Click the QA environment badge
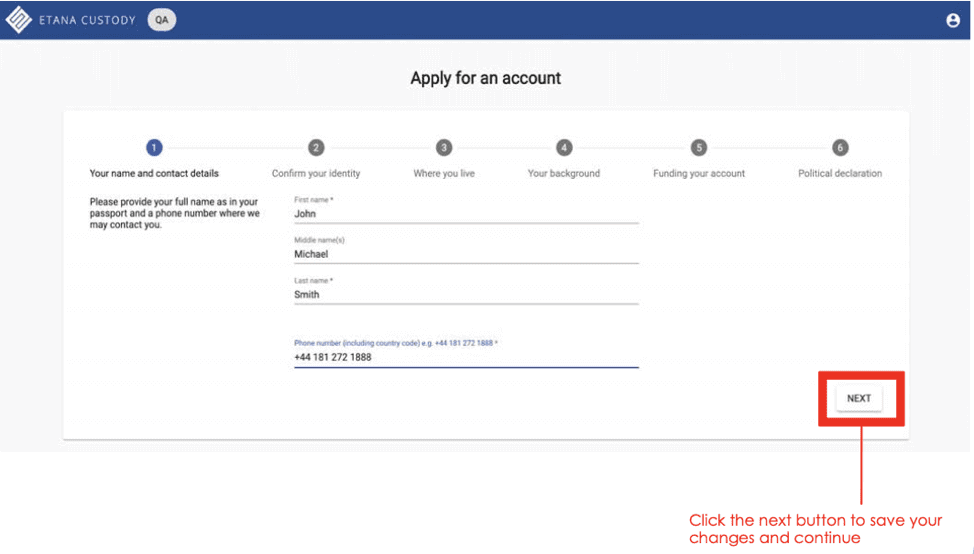The height and width of the screenshot is (554, 974). 161,20
